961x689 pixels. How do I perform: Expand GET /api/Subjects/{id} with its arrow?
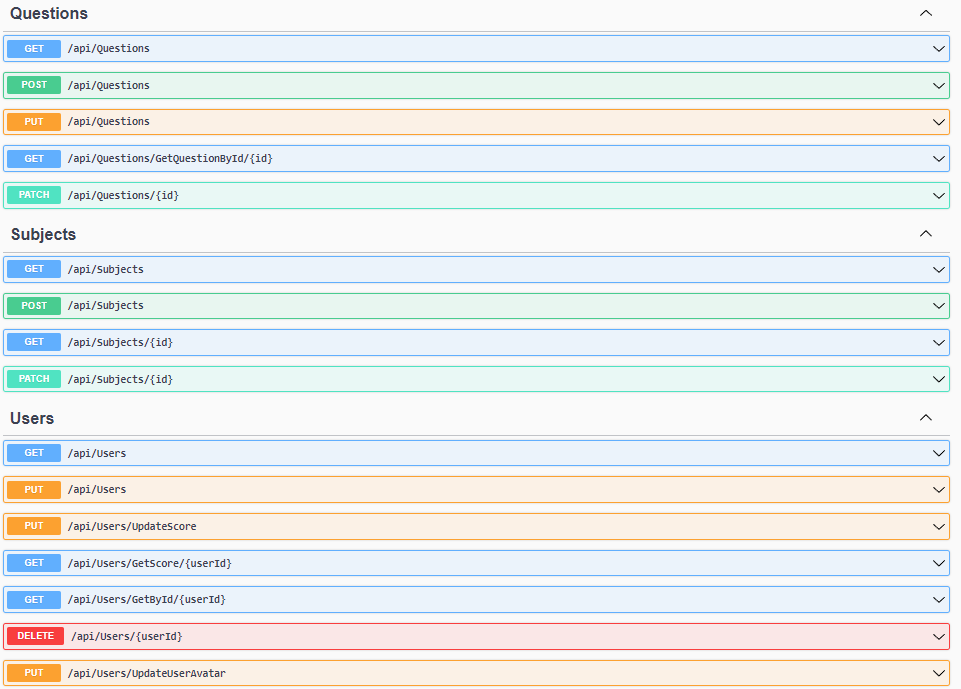938,342
